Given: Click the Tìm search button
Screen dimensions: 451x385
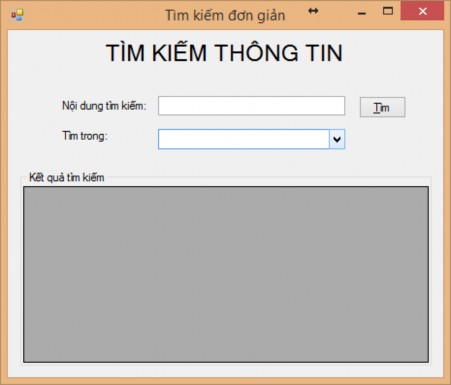Looking at the screenshot, I should pyautogui.click(x=382, y=107).
